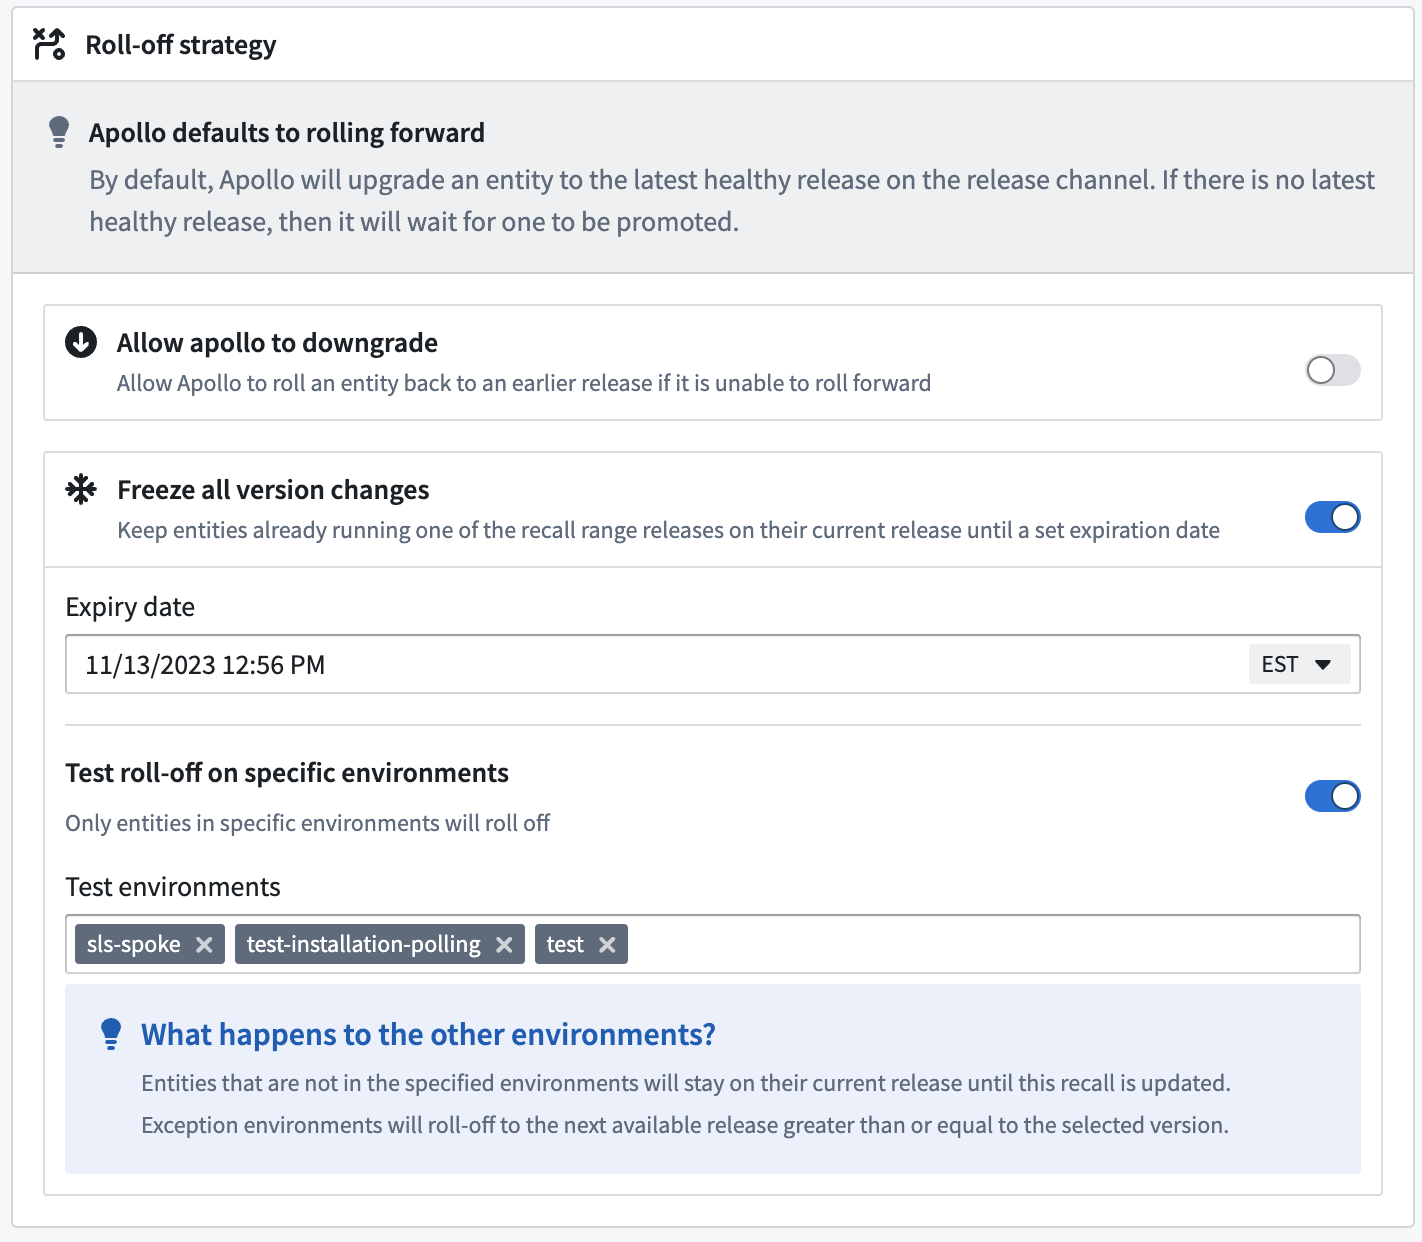1422x1242 pixels.
Task: Click the lightbulb icon beside Apollo defaults
Action: 59,132
